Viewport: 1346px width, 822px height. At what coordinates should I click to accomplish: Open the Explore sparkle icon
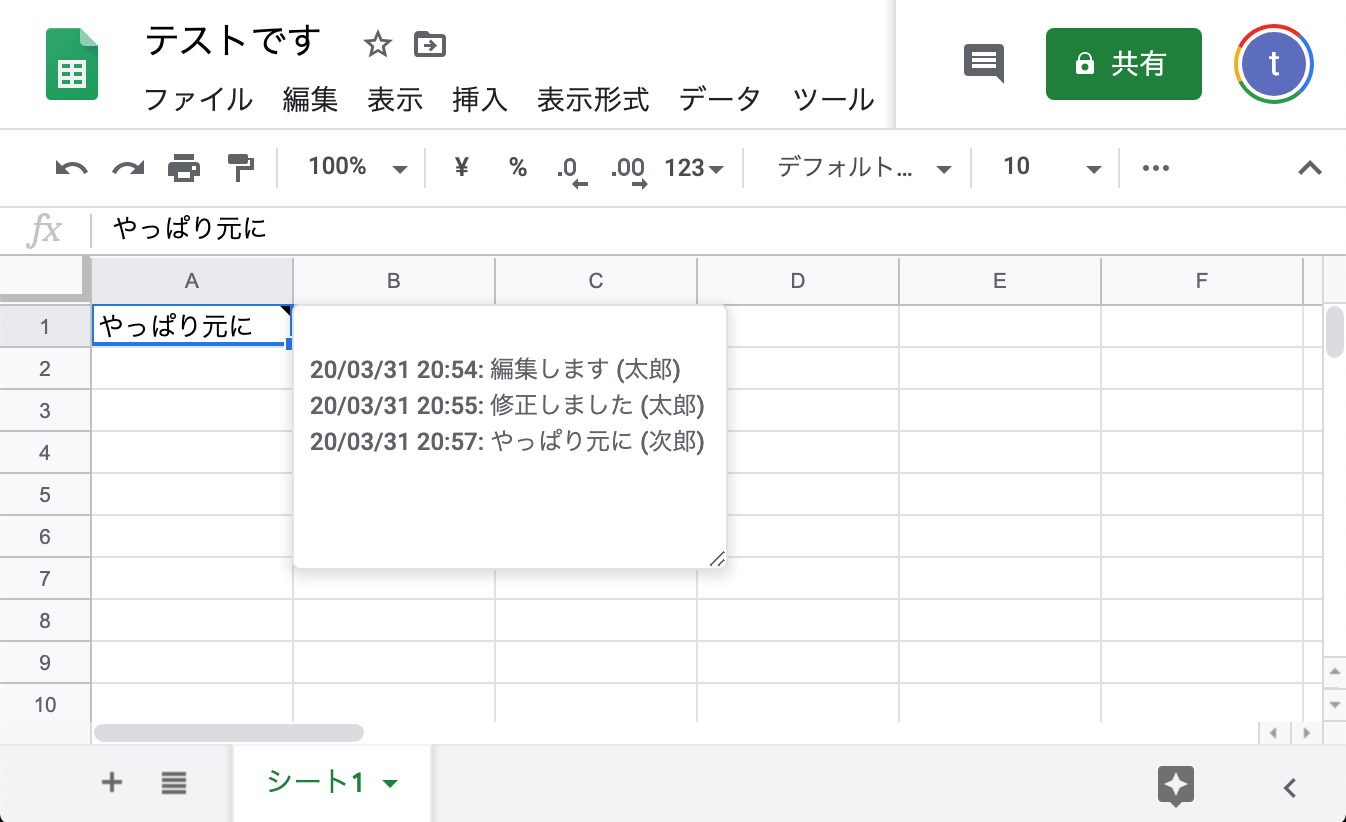(1175, 787)
